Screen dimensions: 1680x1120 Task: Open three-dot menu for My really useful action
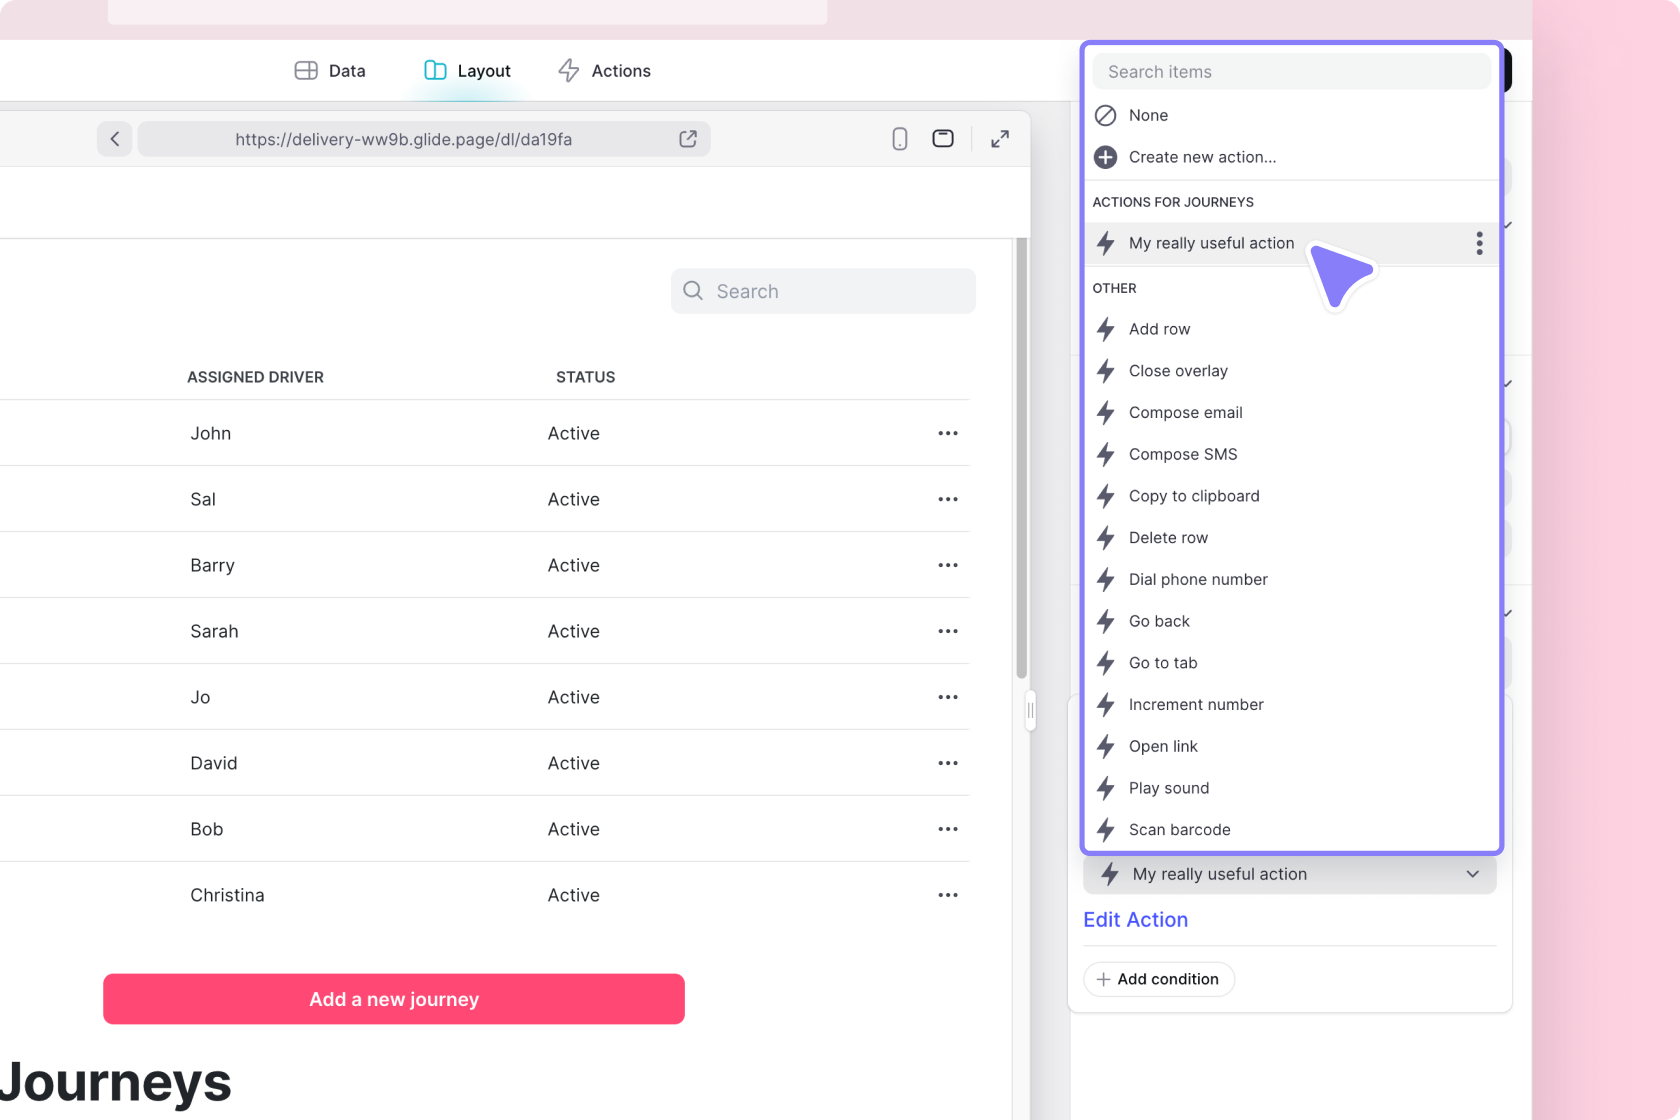[1479, 243]
